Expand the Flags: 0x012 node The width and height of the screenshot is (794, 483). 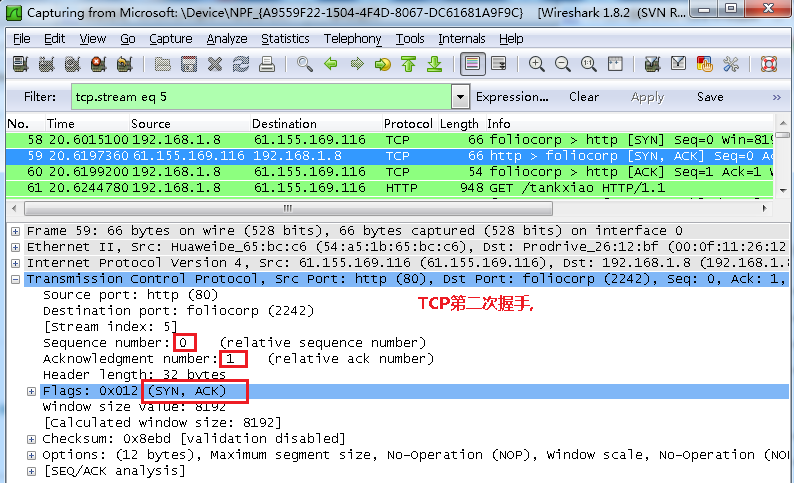coord(31,391)
